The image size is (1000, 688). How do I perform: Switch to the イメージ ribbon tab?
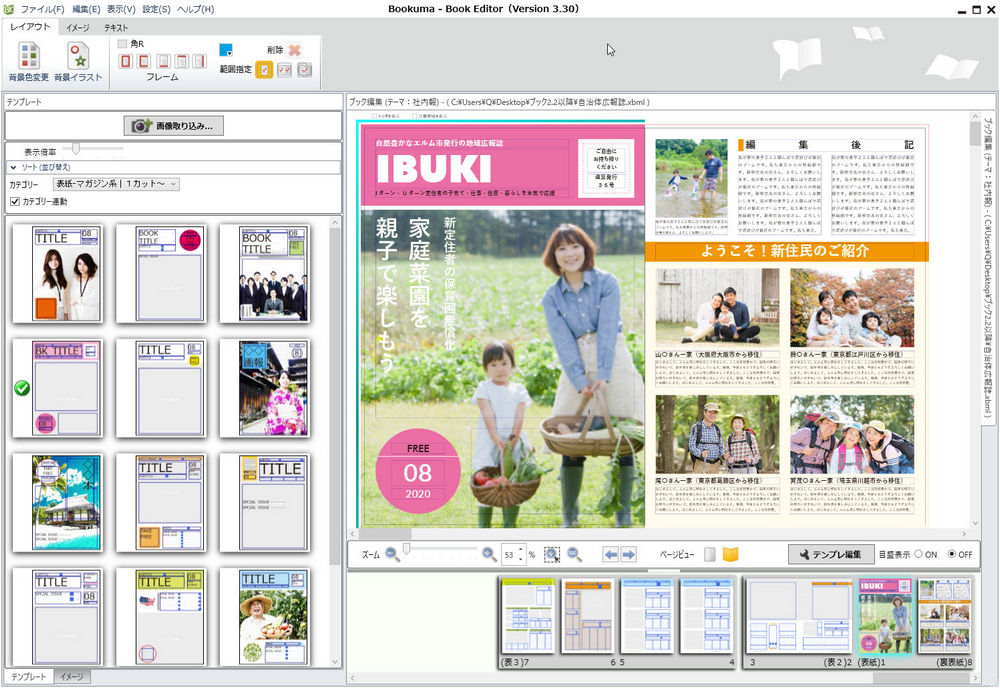[77, 28]
